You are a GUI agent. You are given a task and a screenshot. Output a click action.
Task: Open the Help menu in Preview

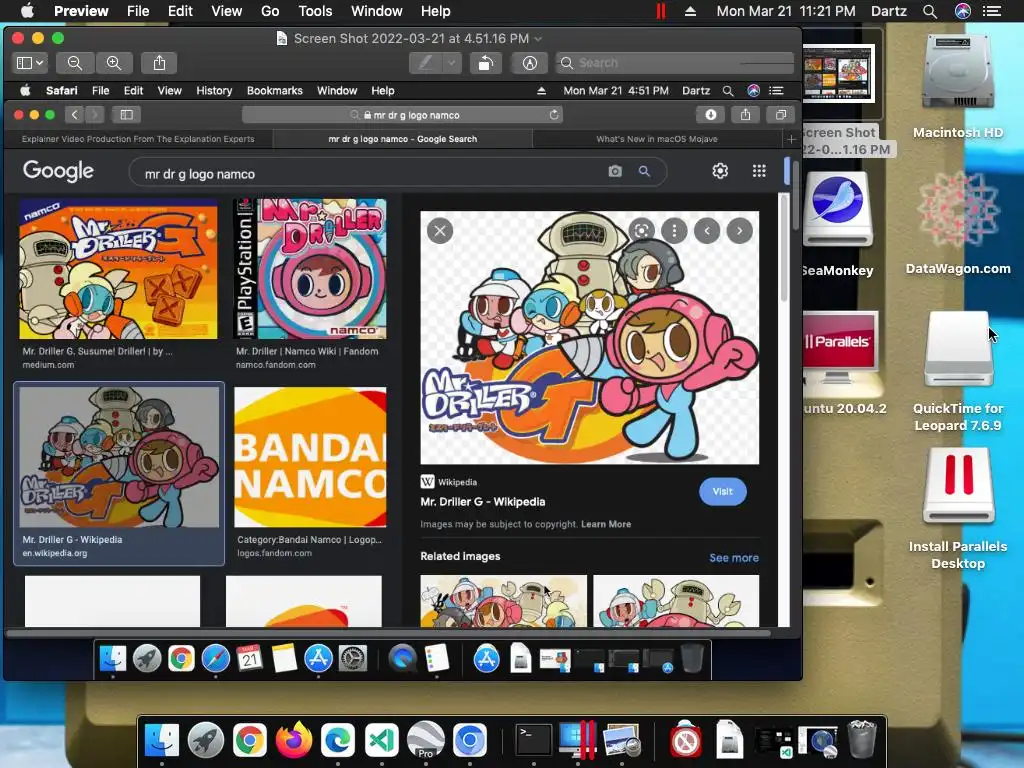click(x=436, y=11)
